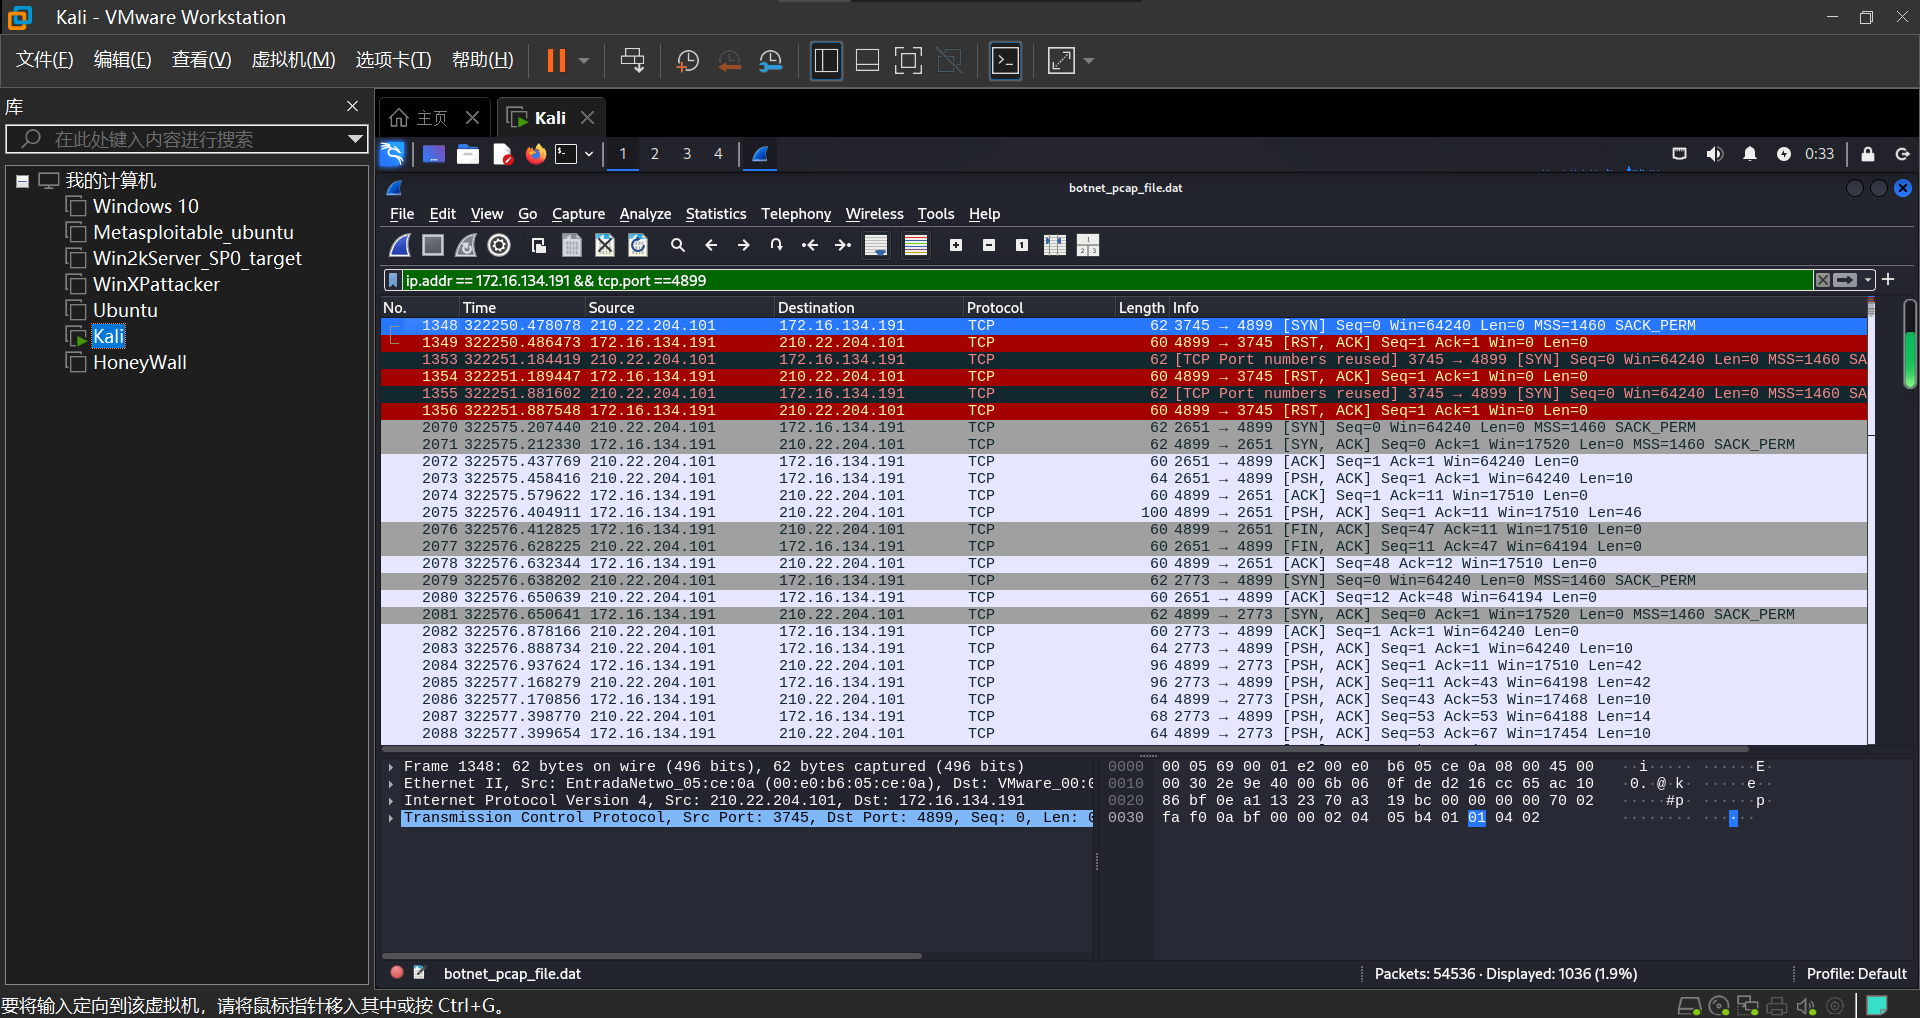The height and width of the screenshot is (1018, 1920).
Task: Toggle packet list colorize rules button
Action: click(x=915, y=245)
